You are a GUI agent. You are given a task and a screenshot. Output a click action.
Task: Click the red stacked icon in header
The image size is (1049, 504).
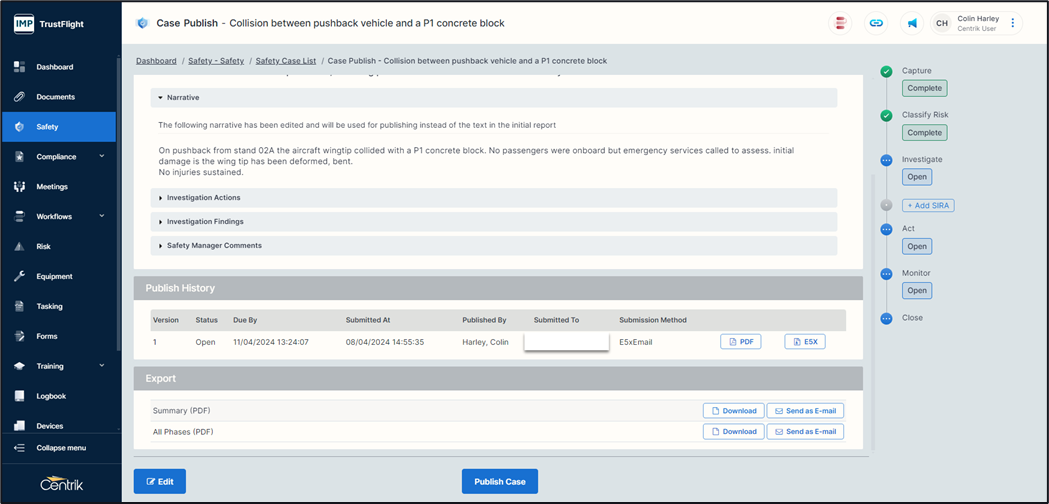pyautogui.click(x=841, y=23)
